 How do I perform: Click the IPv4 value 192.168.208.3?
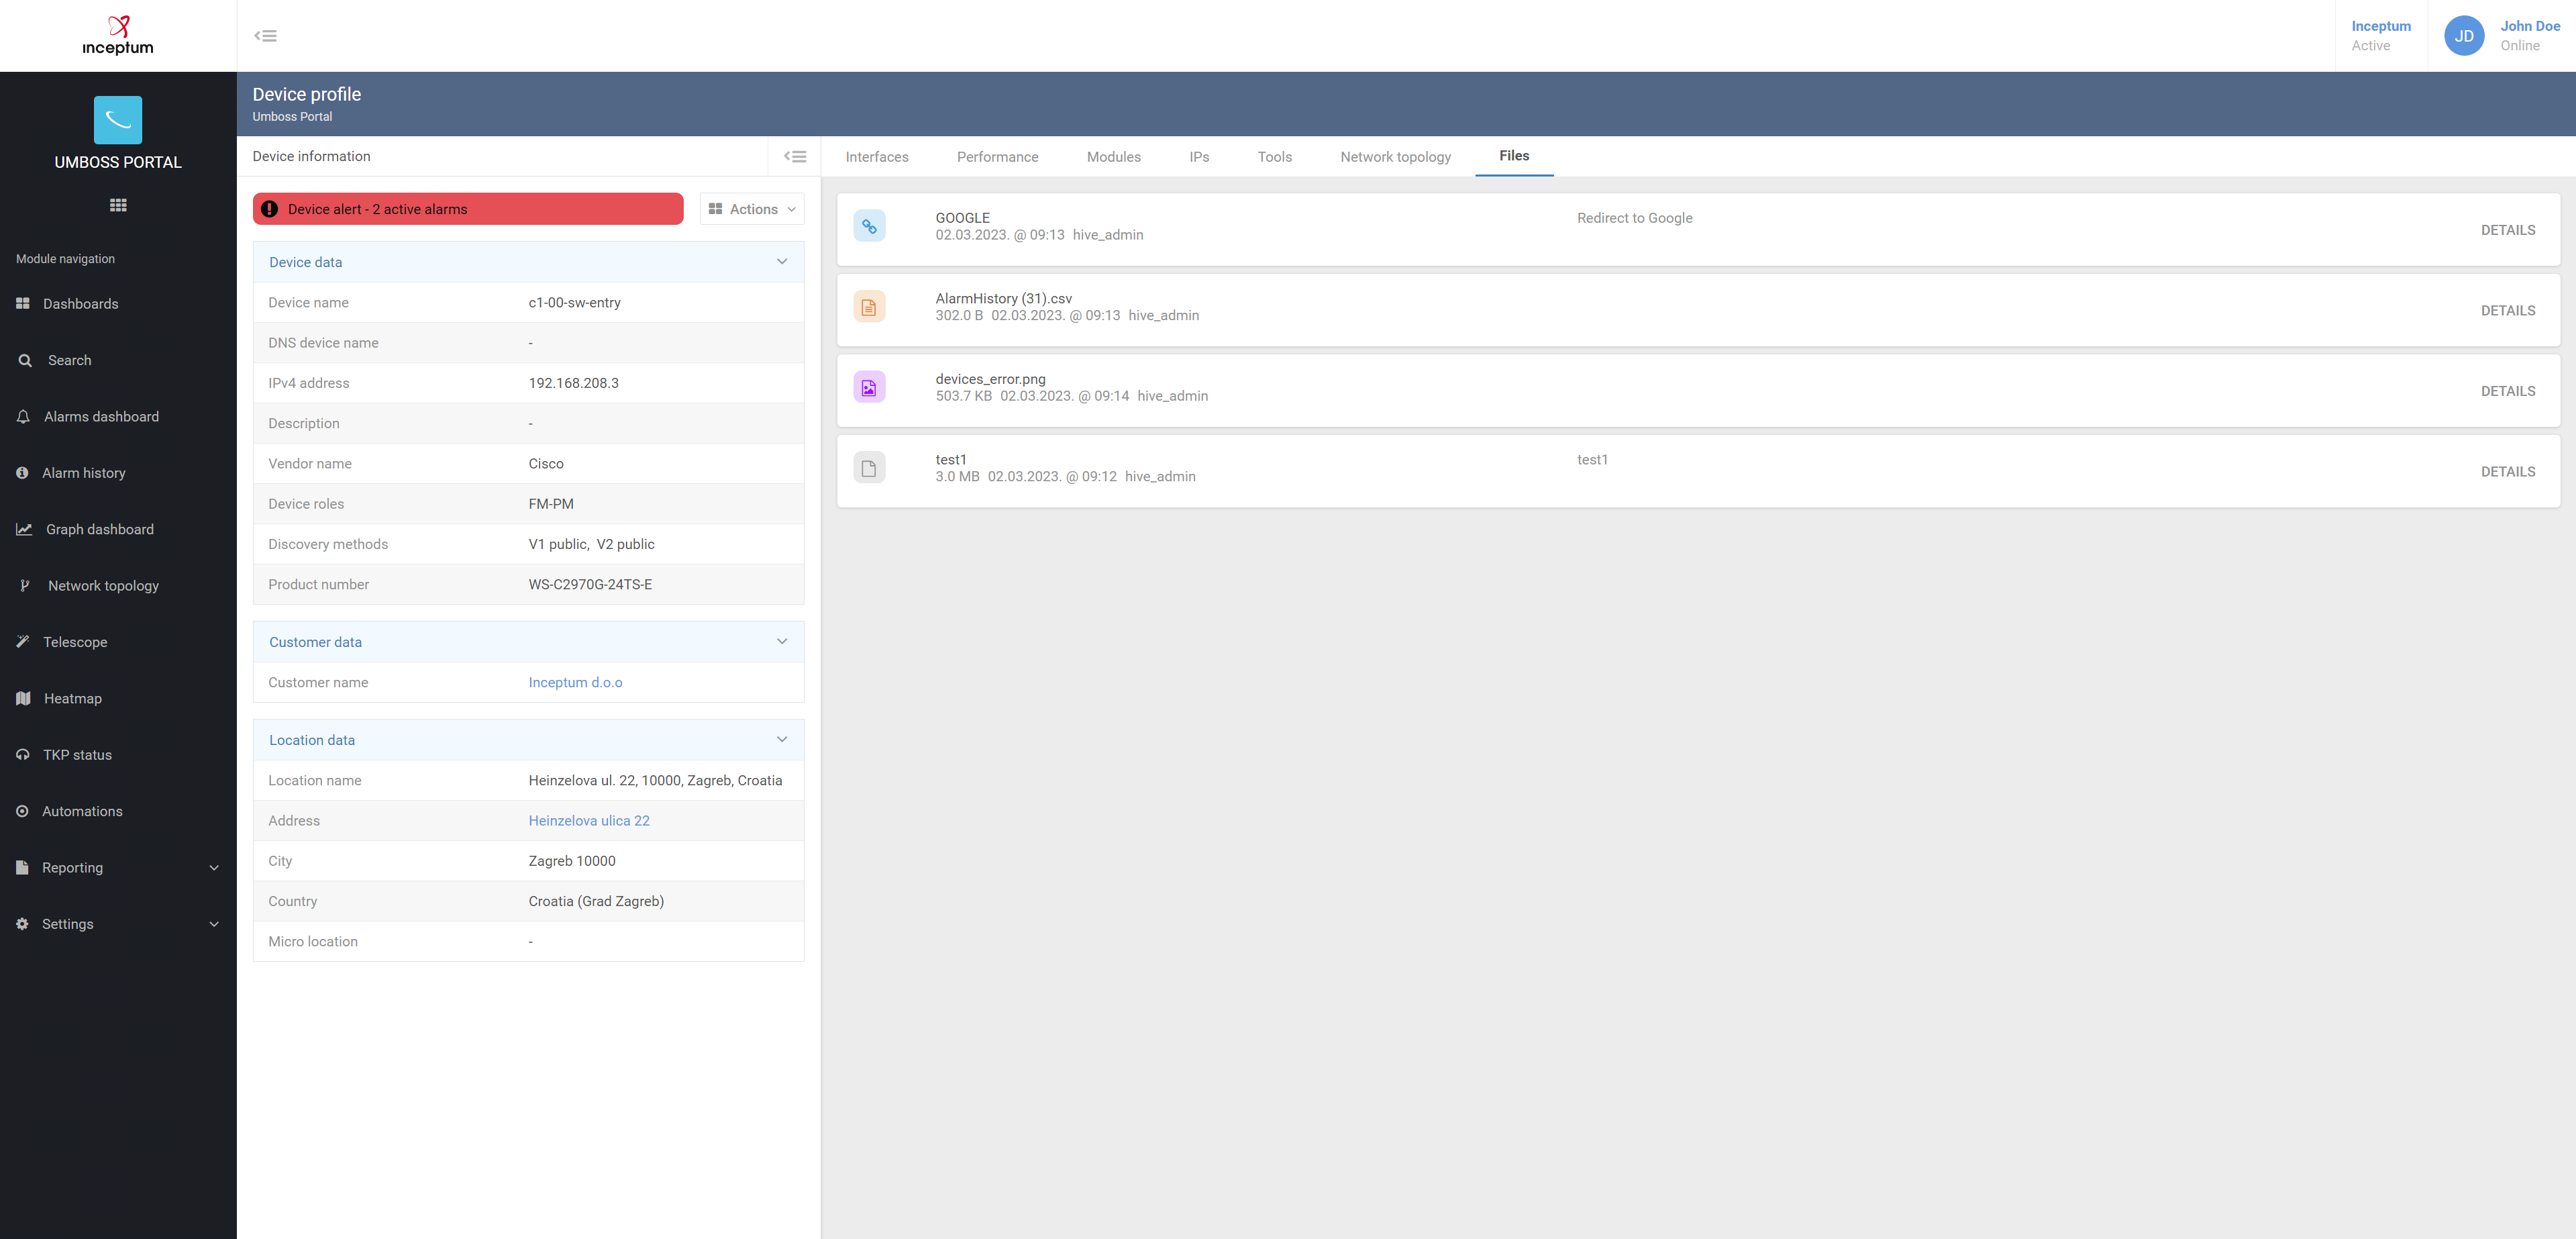[573, 383]
